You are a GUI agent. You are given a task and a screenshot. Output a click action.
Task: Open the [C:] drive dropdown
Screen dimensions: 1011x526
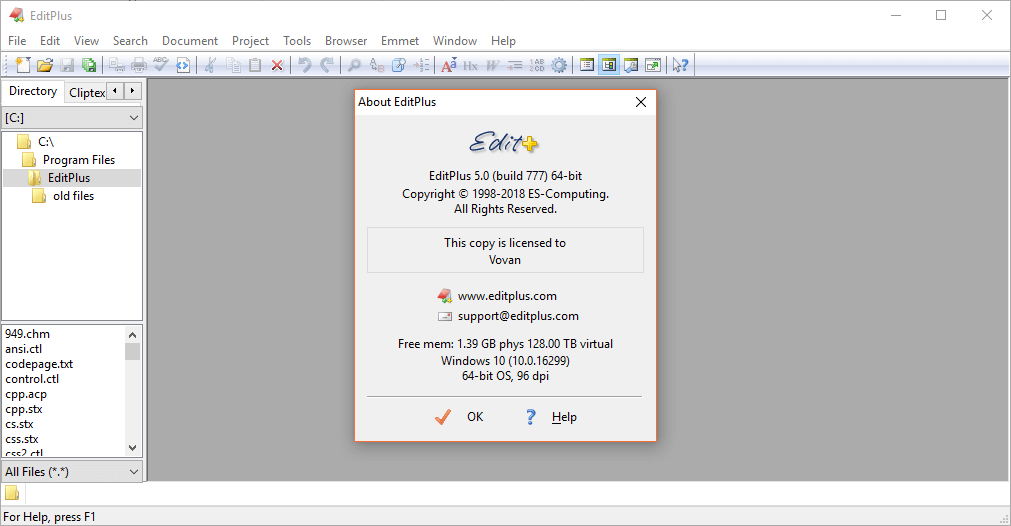(x=72, y=118)
